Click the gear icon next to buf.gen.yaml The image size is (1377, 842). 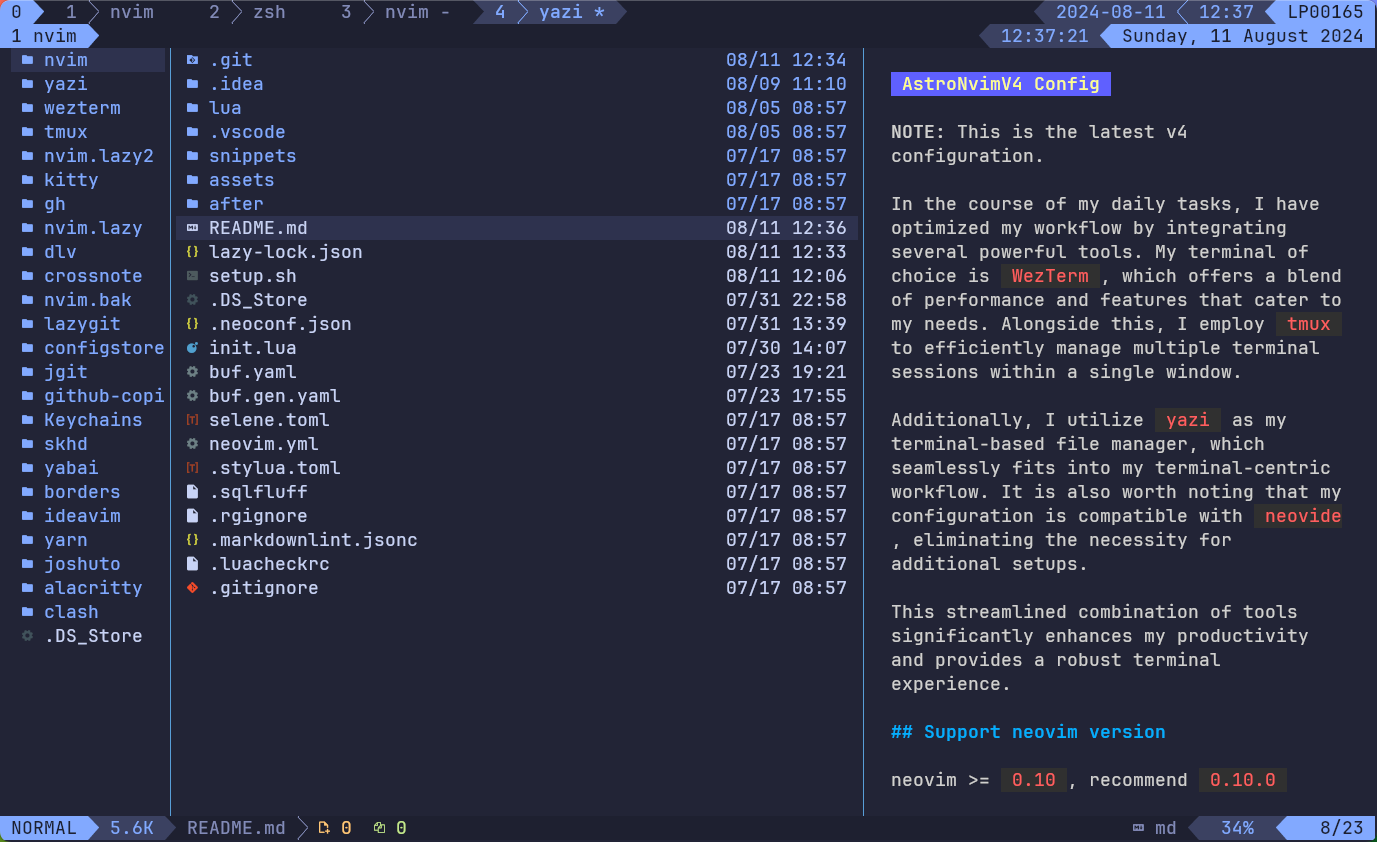(193, 396)
